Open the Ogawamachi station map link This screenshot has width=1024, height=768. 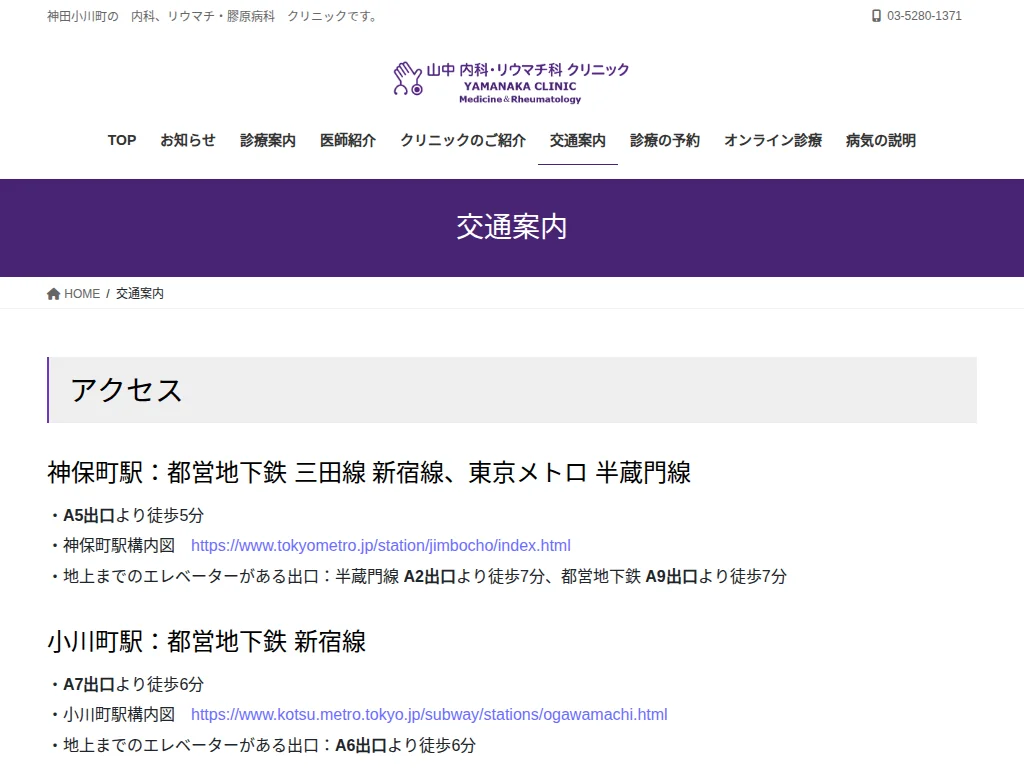click(428, 714)
